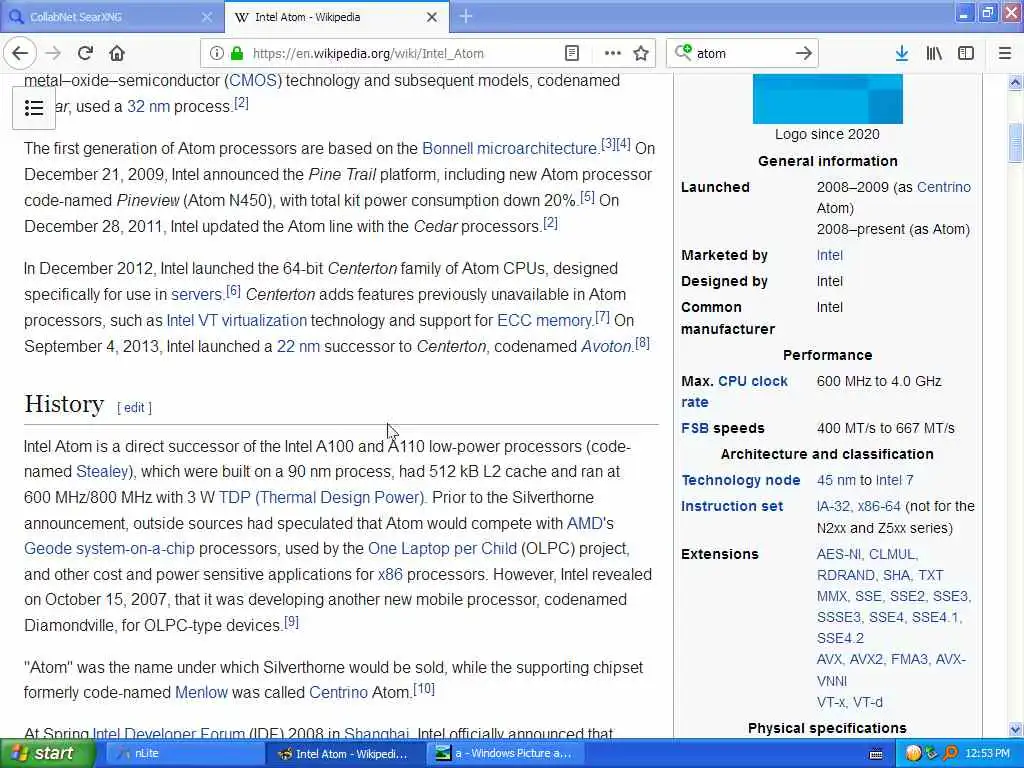Image resolution: width=1024 pixels, height=768 pixels.
Task: Open a new tab with plus button
Action: 466,17
